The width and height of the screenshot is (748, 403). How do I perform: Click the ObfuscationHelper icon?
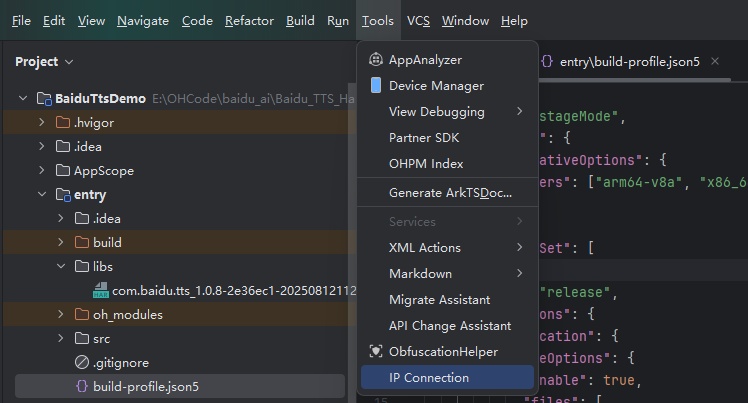tap(376, 351)
